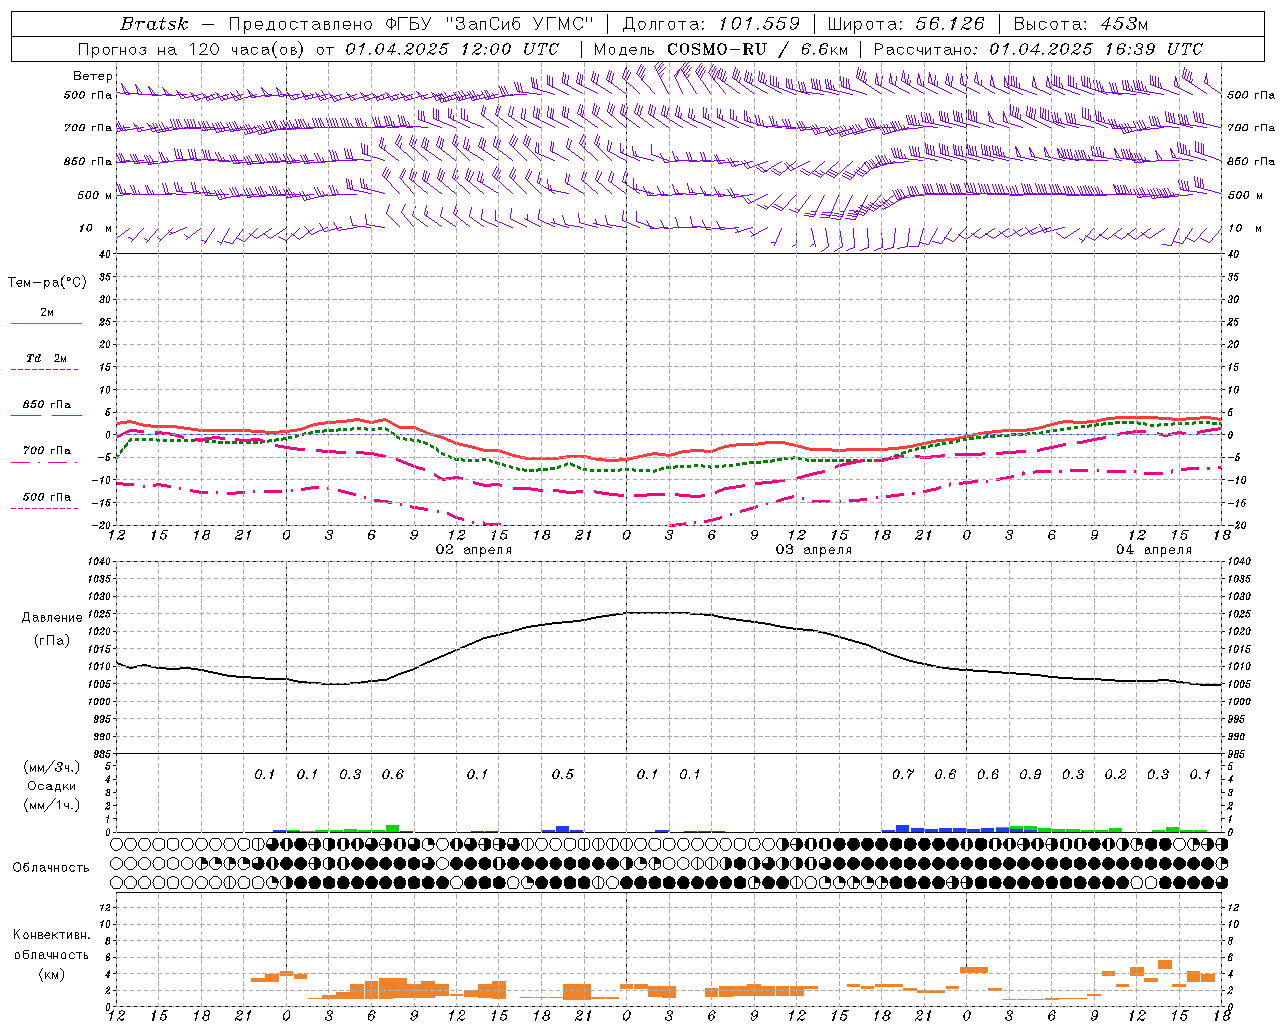The width and height of the screenshot is (1280, 1024).
Task: Click the (км) unit of convective cloudiness
Action: coord(51,974)
